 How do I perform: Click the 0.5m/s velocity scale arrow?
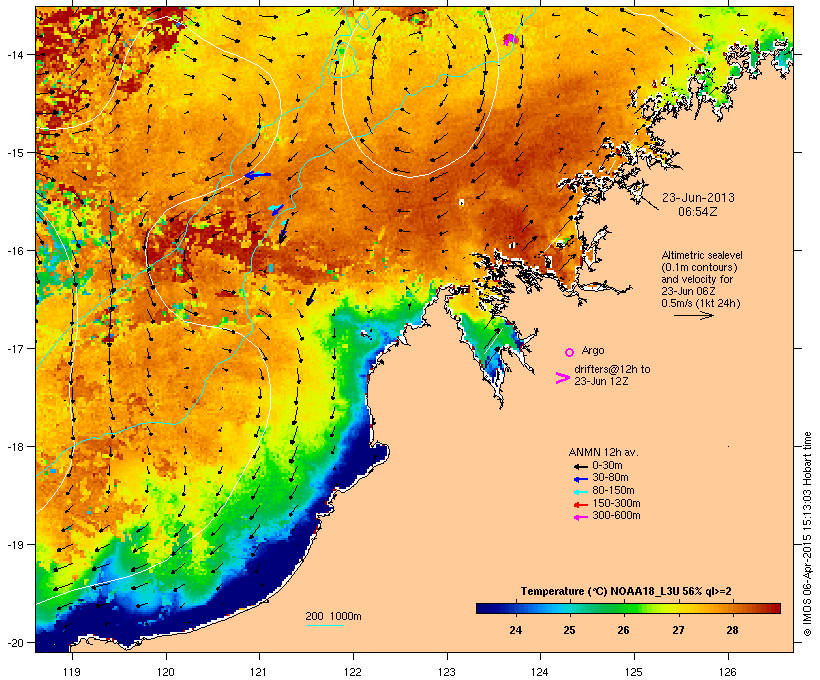(x=693, y=315)
